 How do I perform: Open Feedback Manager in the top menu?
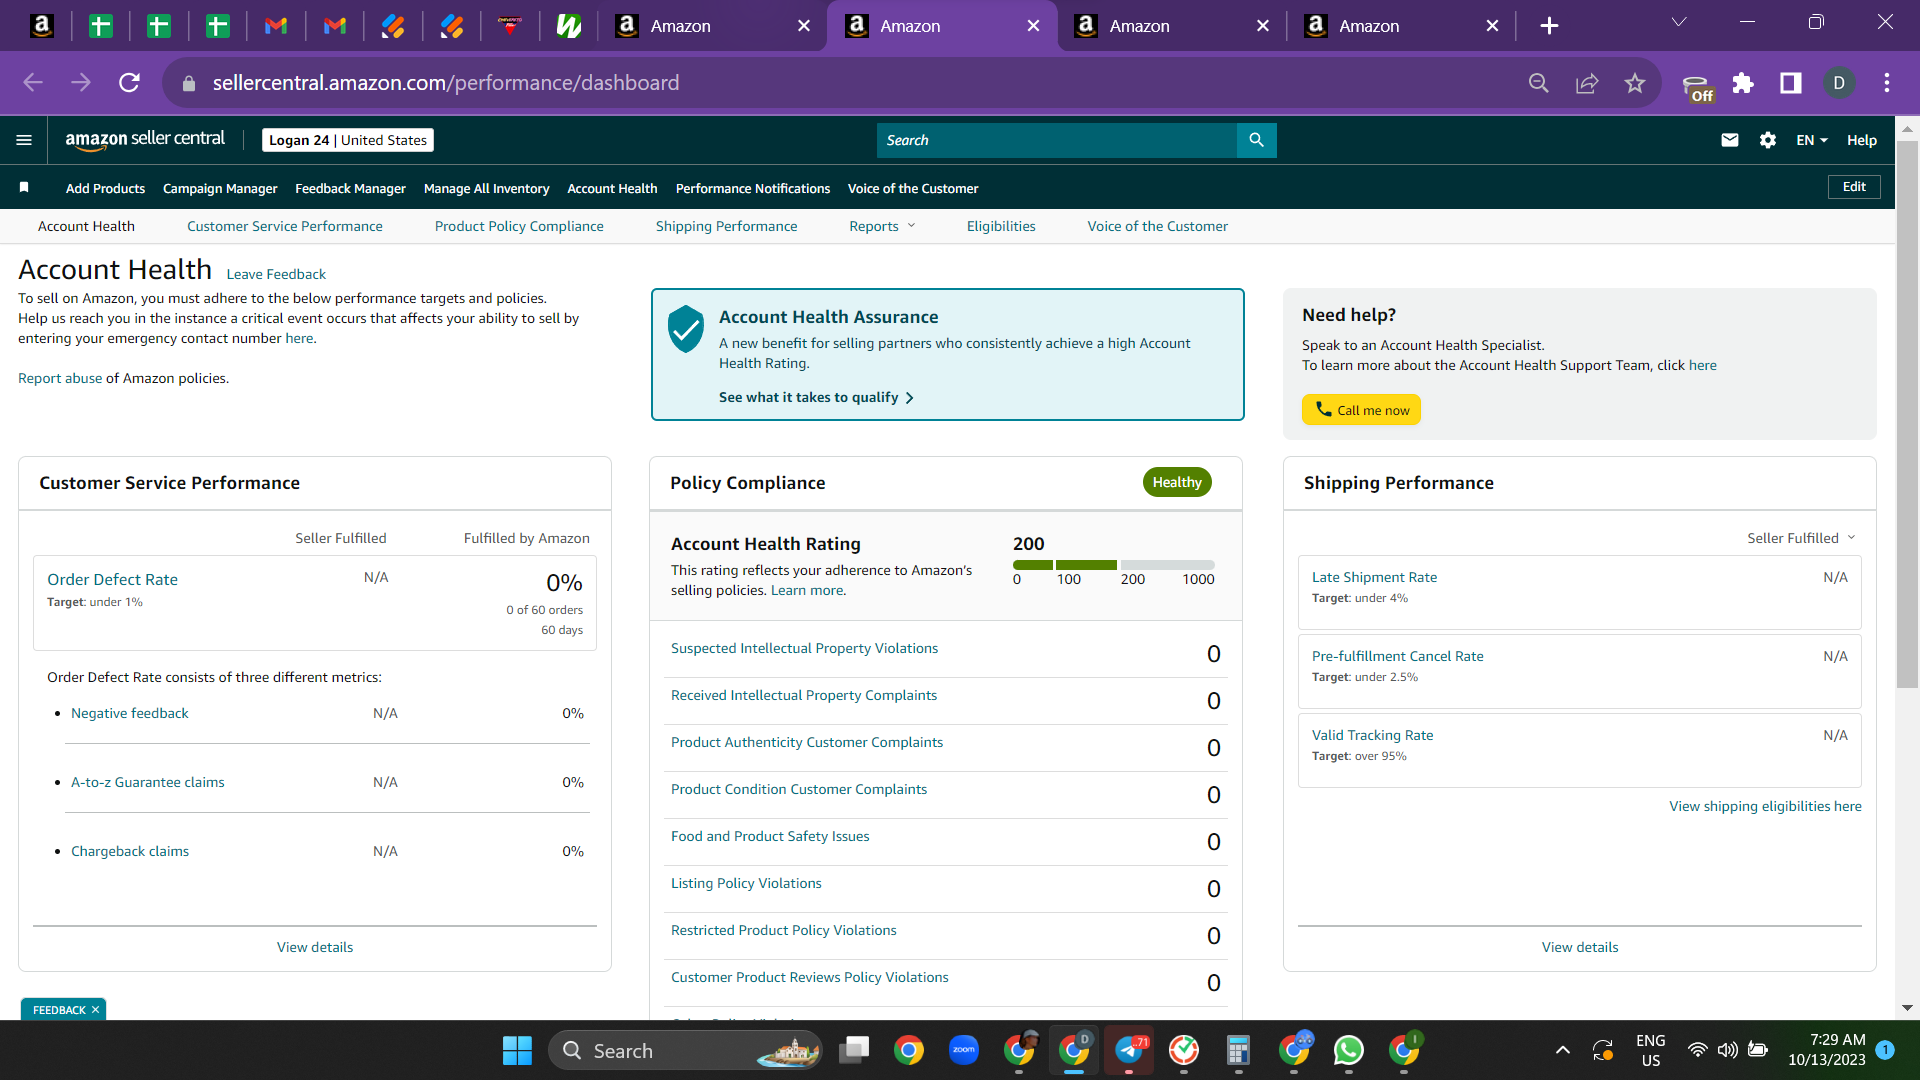point(350,188)
